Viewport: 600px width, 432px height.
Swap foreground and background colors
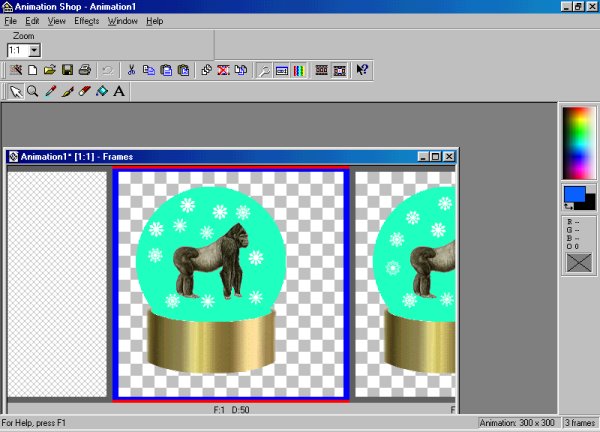569,207
